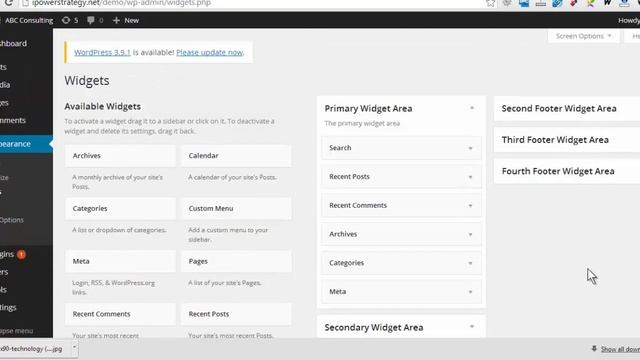The image size is (640, 360).
Task: Click the plus New icon in admin bar
Action: (x=116, y=20)
